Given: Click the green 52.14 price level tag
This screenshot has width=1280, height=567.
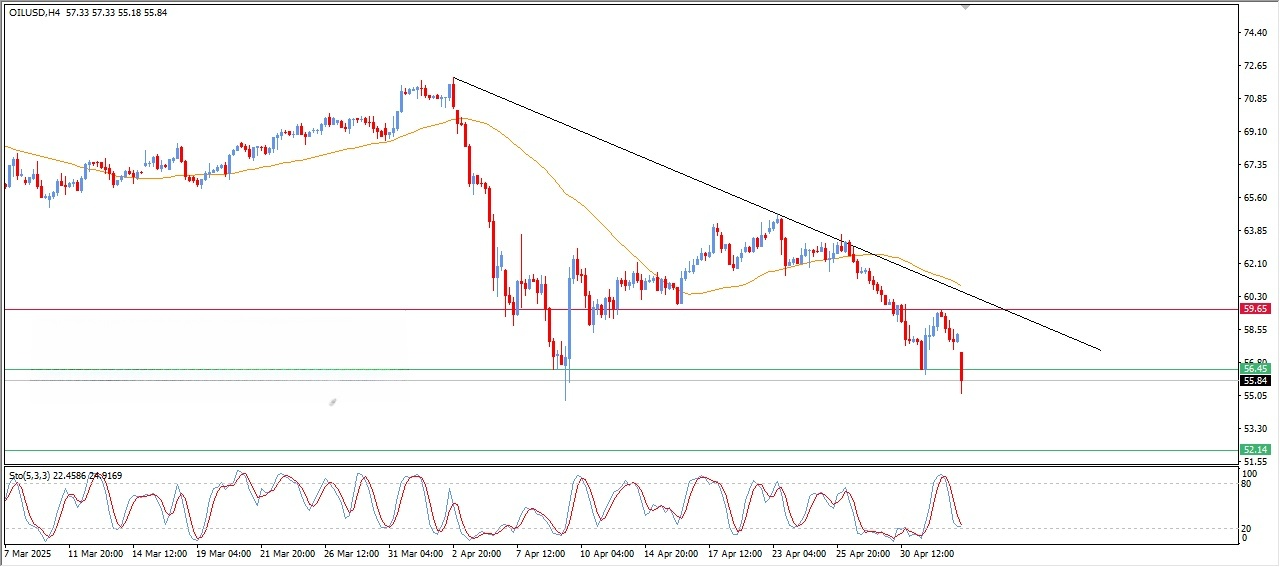Looking at the screenshot, I should click(x=1255, y=451).
